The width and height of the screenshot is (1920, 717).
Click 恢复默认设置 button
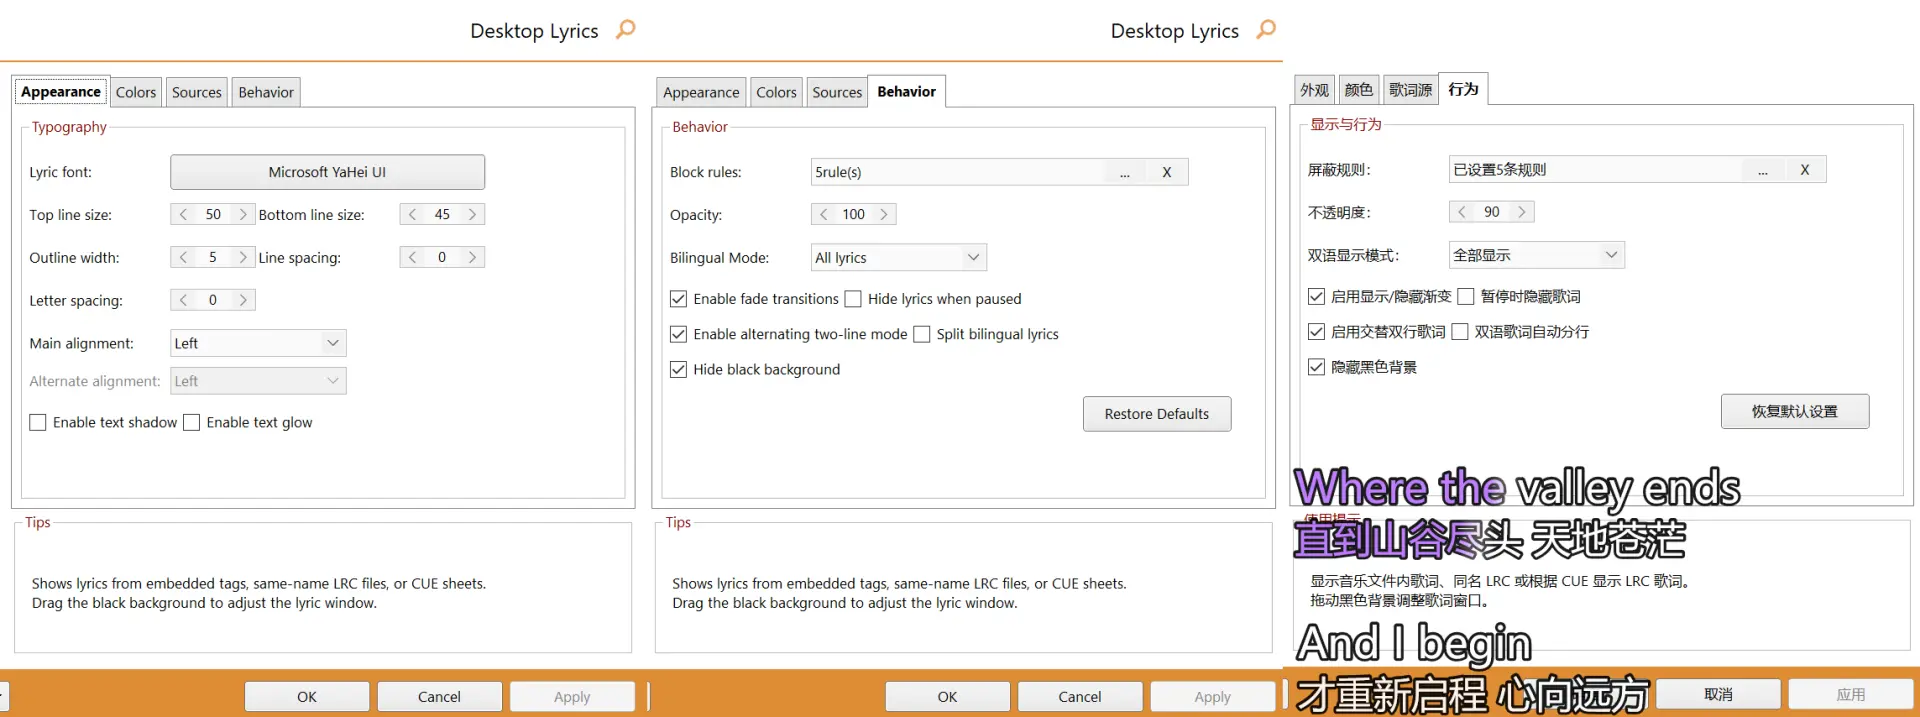tap(1795, 411)
